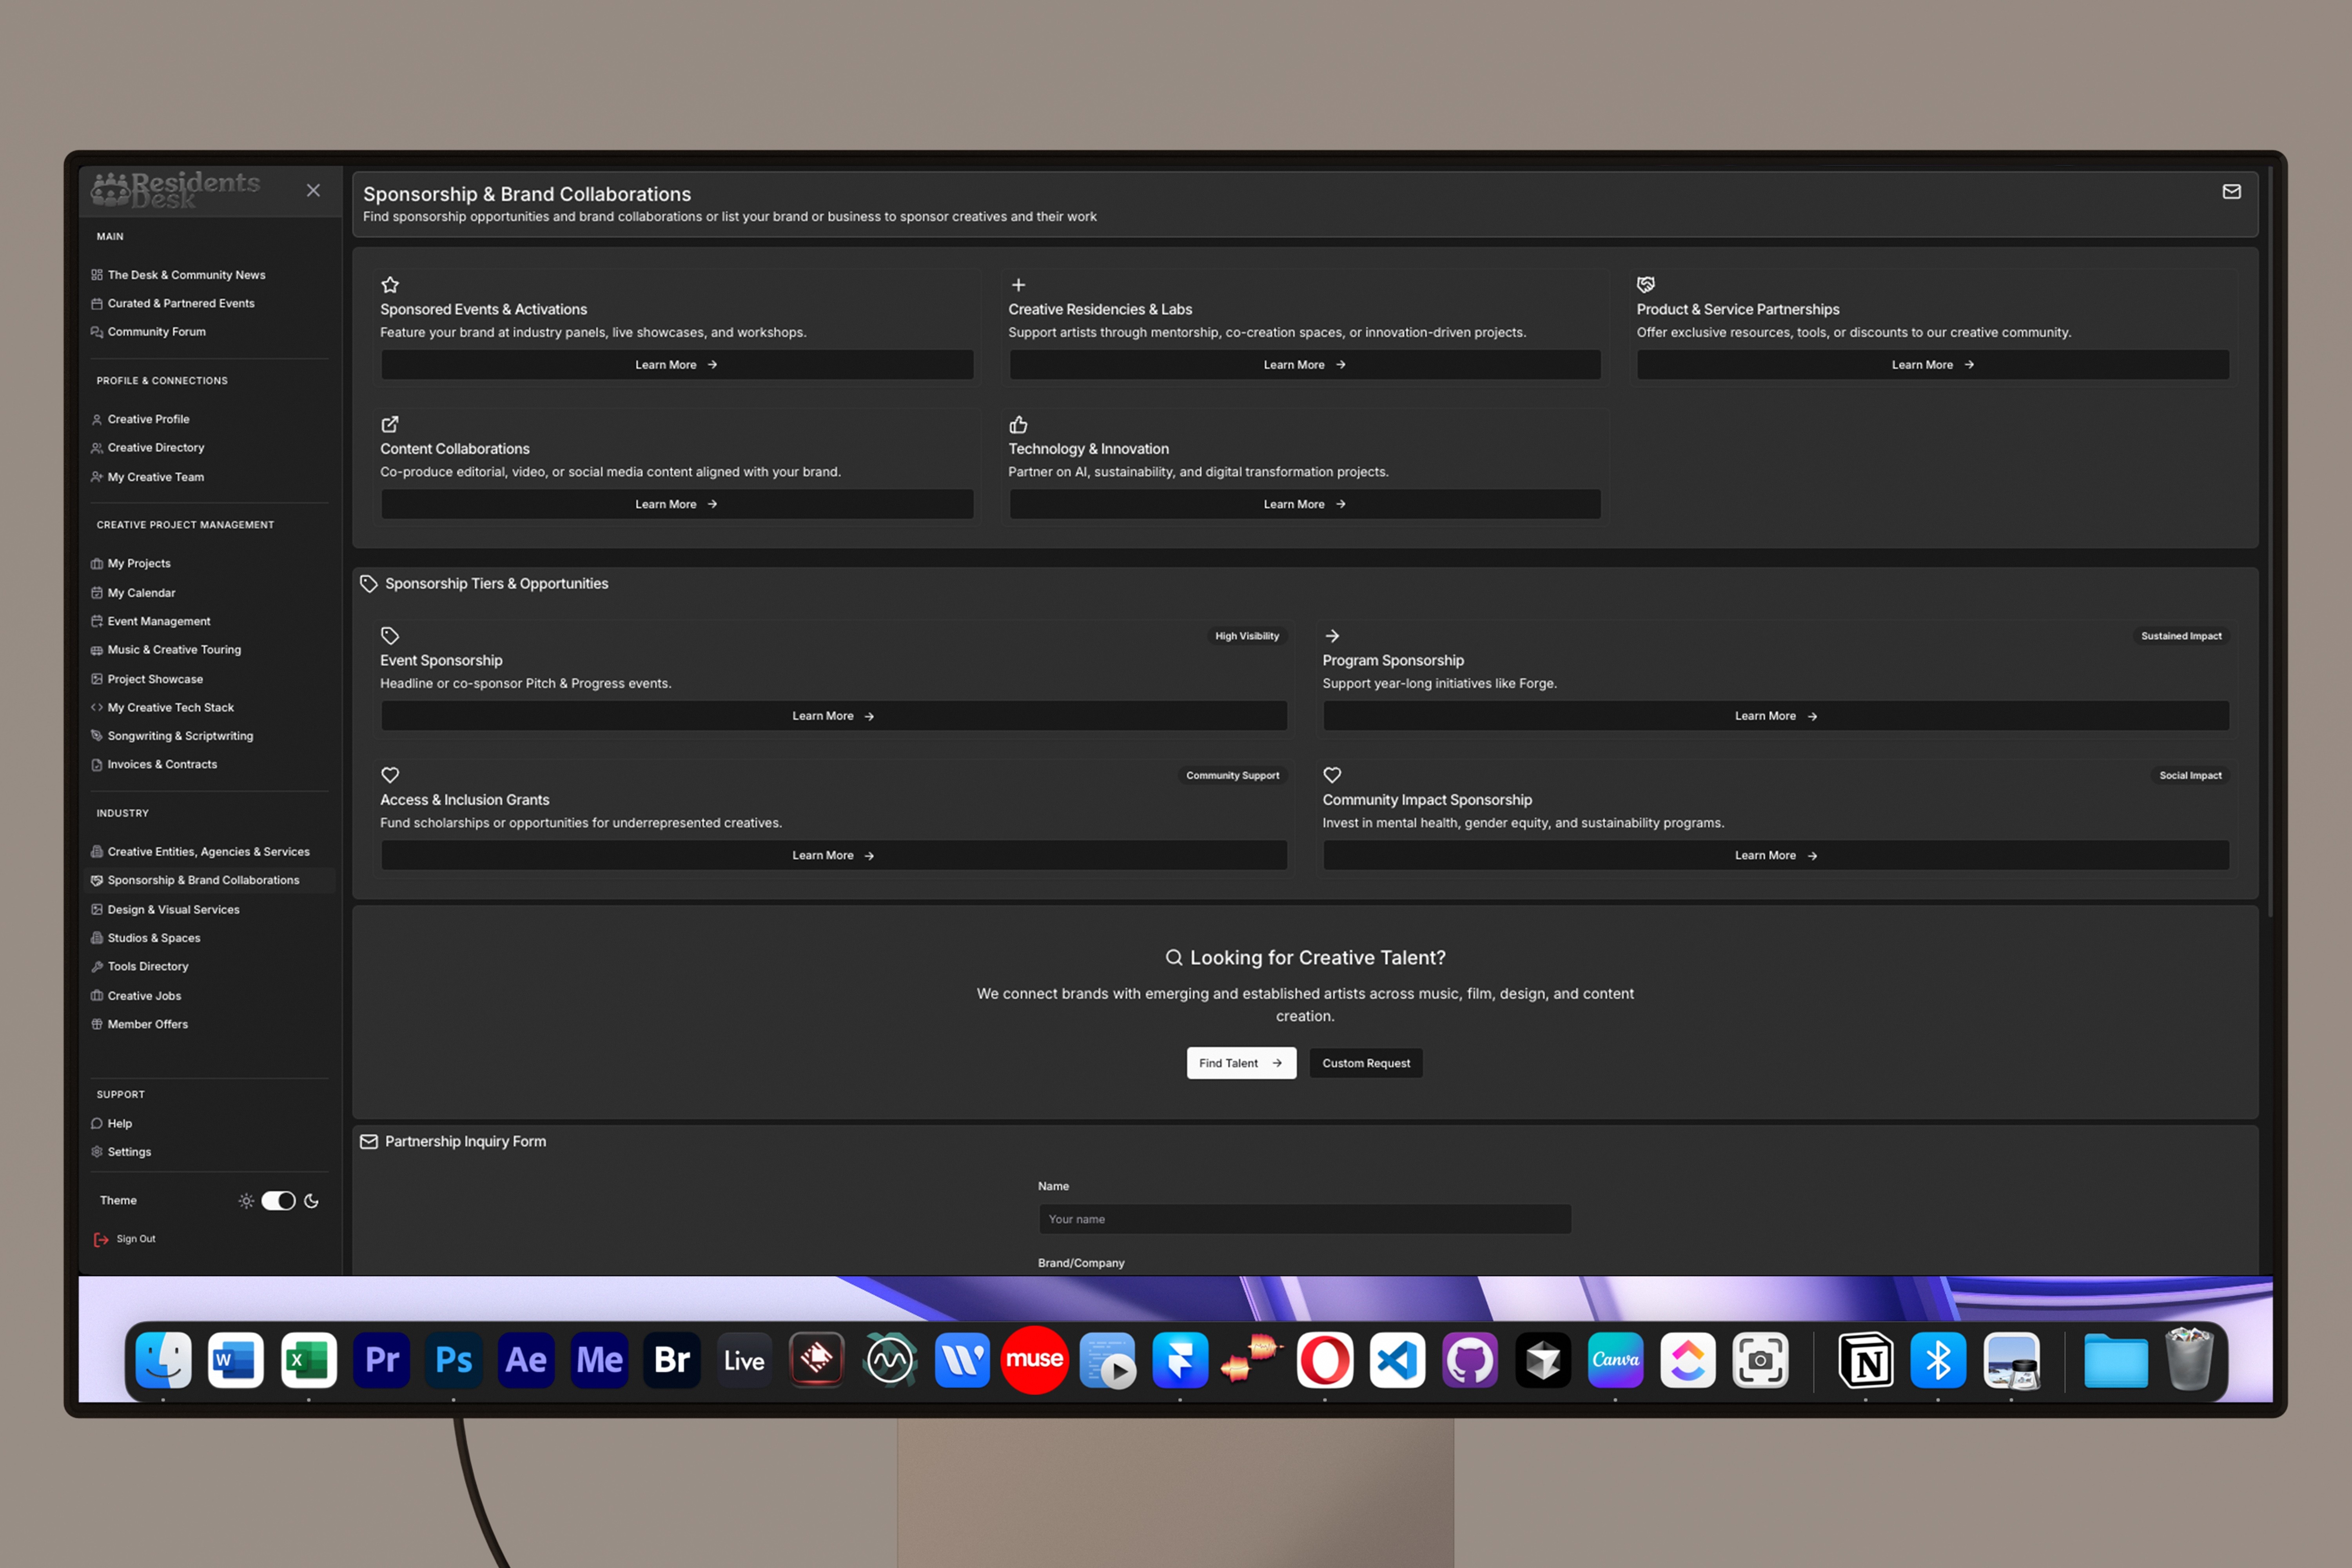
Task: Click the Custom Request button
Action: click(x=1366, y=1063)
